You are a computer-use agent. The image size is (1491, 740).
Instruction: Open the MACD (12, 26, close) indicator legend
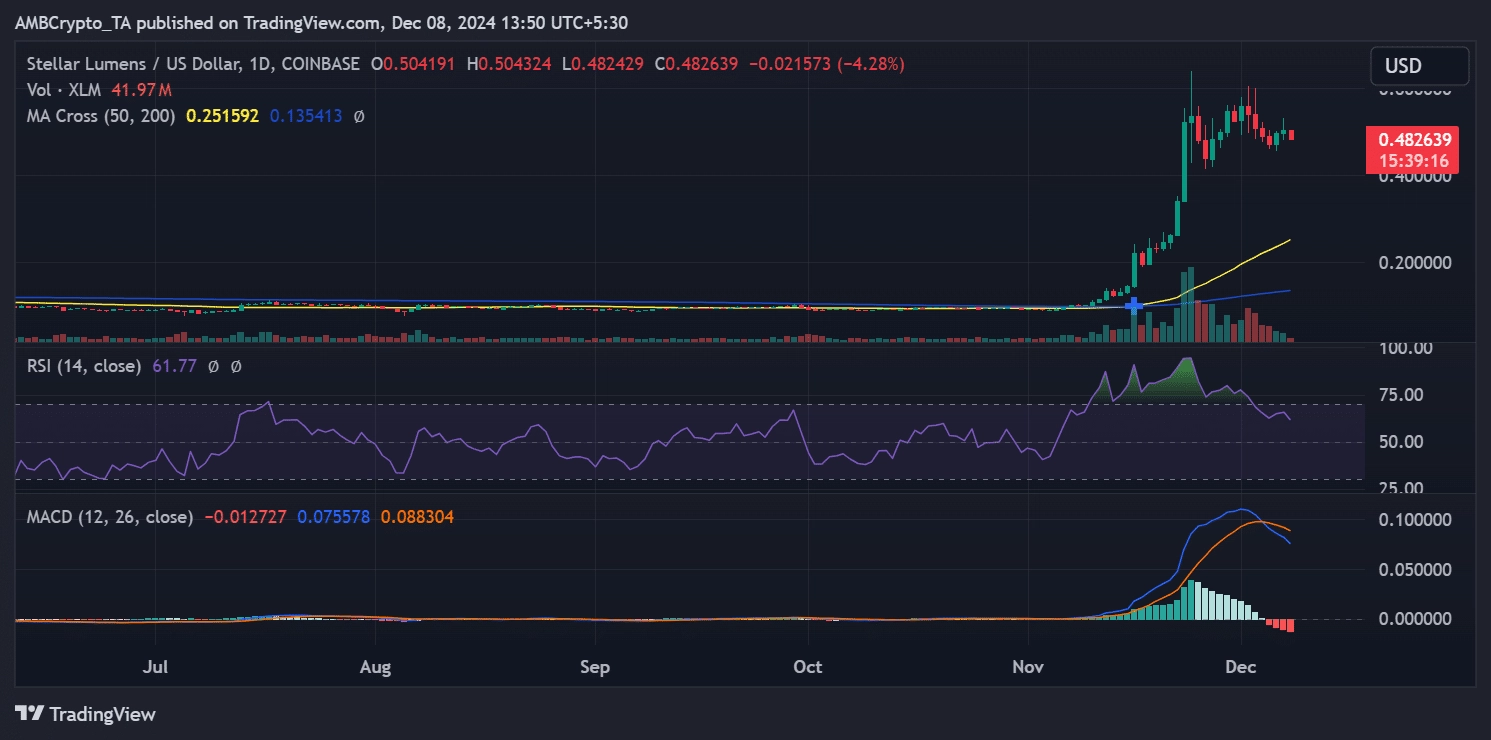pos(110,517)
